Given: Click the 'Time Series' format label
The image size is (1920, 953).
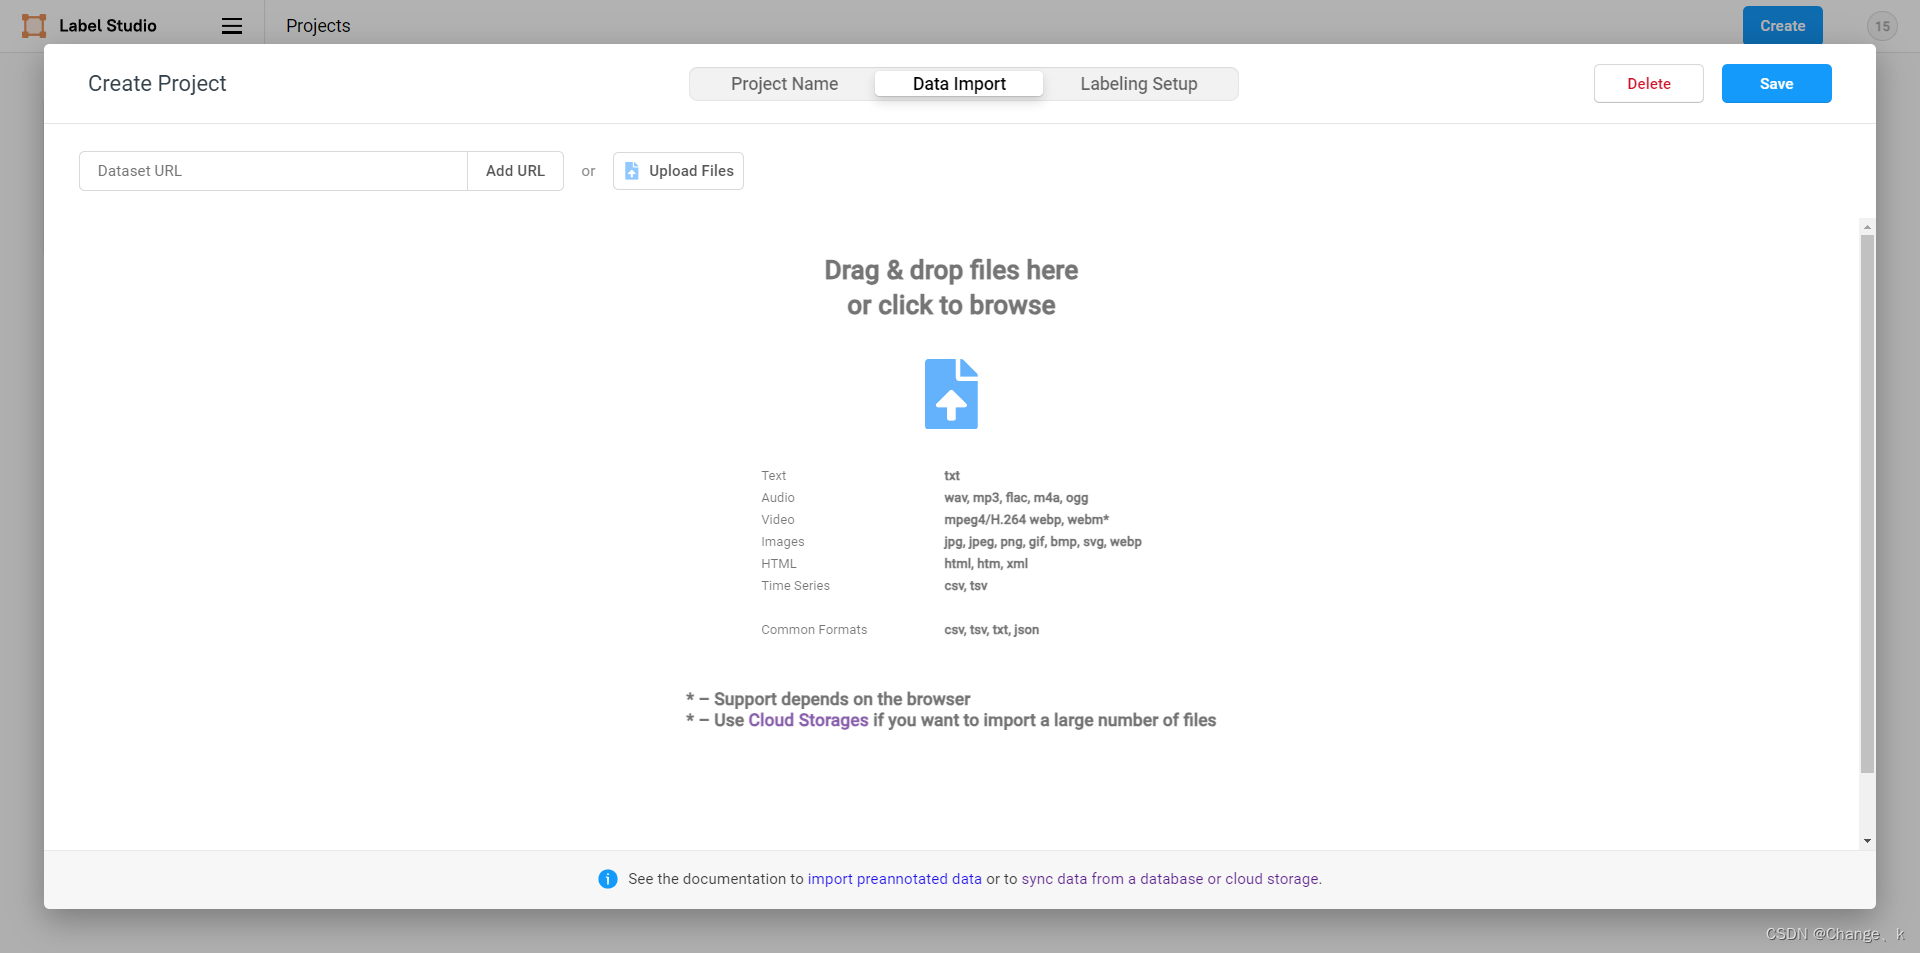Looking at the screenshot, I should (795, 586).
